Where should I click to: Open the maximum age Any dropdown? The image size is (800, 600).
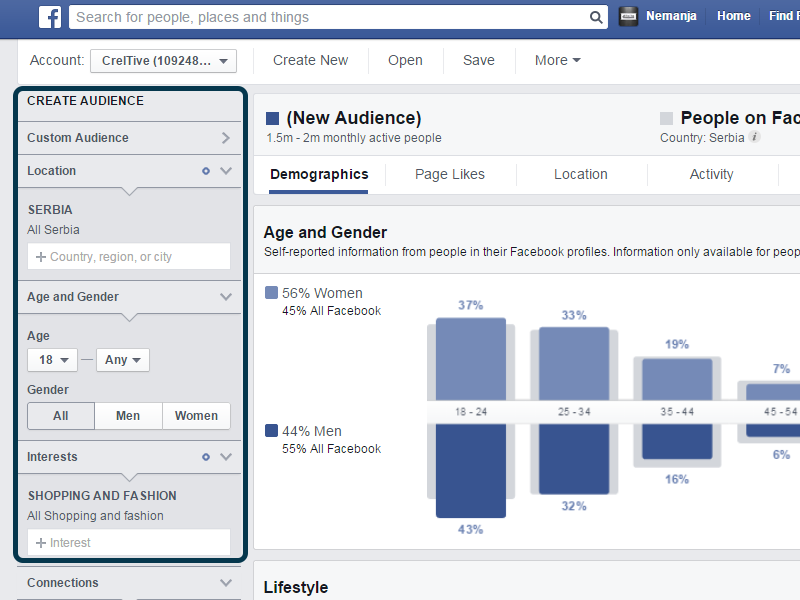(123, 360)
